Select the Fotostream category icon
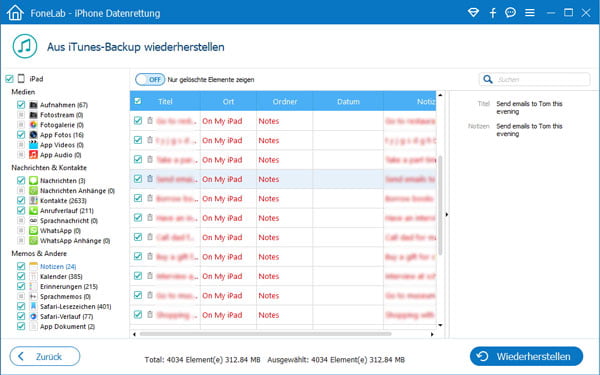The image size is (600, 375). (x=33, y=115)
